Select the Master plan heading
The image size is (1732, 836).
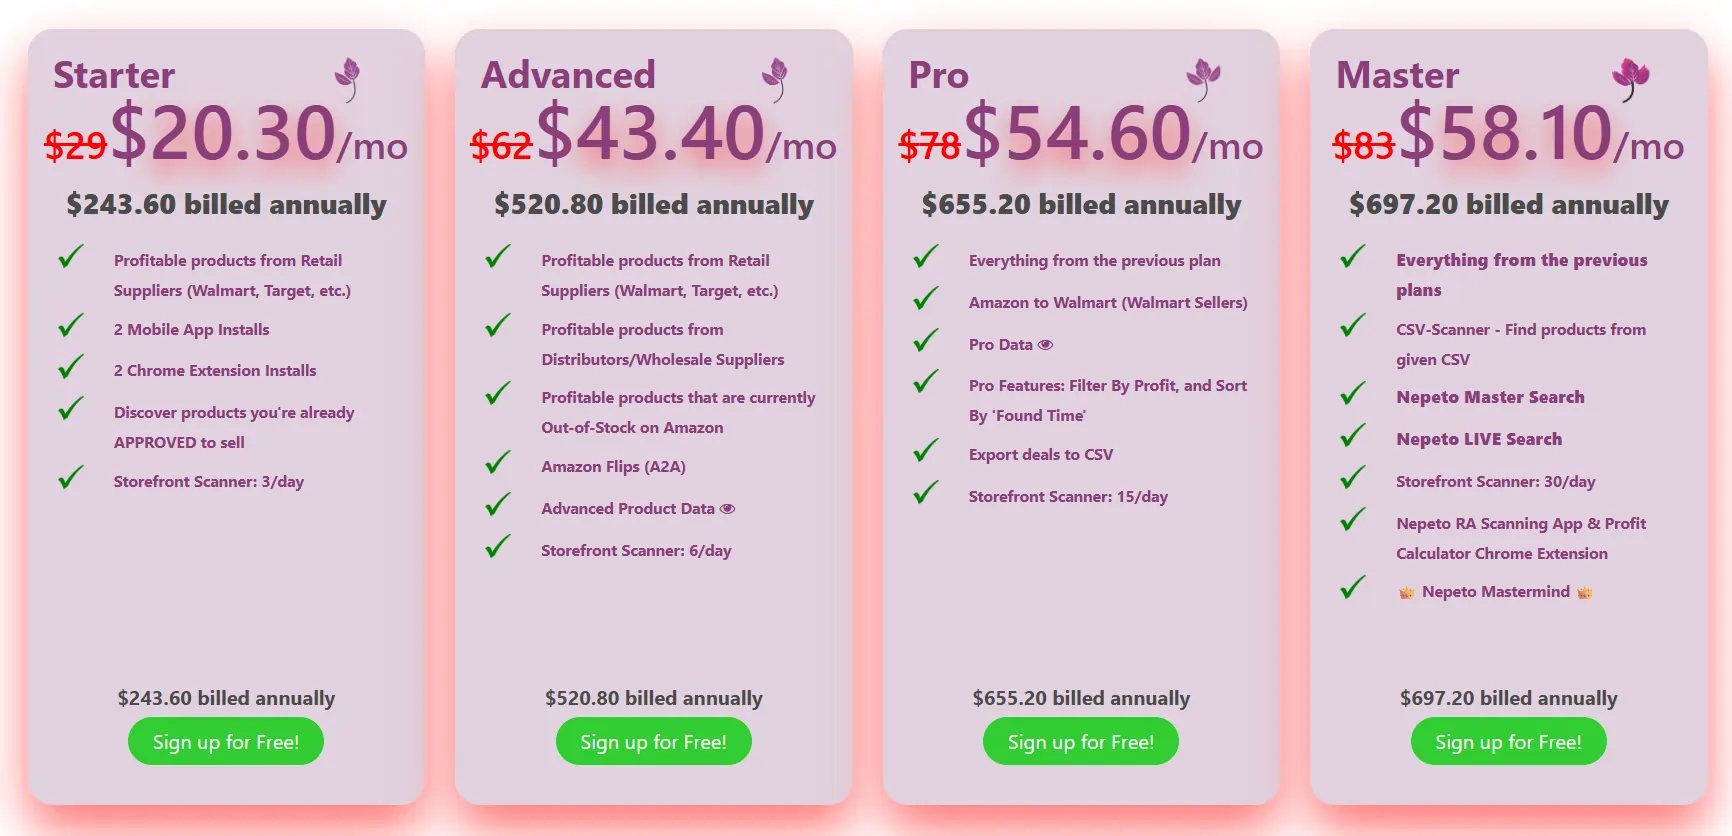1398,75
